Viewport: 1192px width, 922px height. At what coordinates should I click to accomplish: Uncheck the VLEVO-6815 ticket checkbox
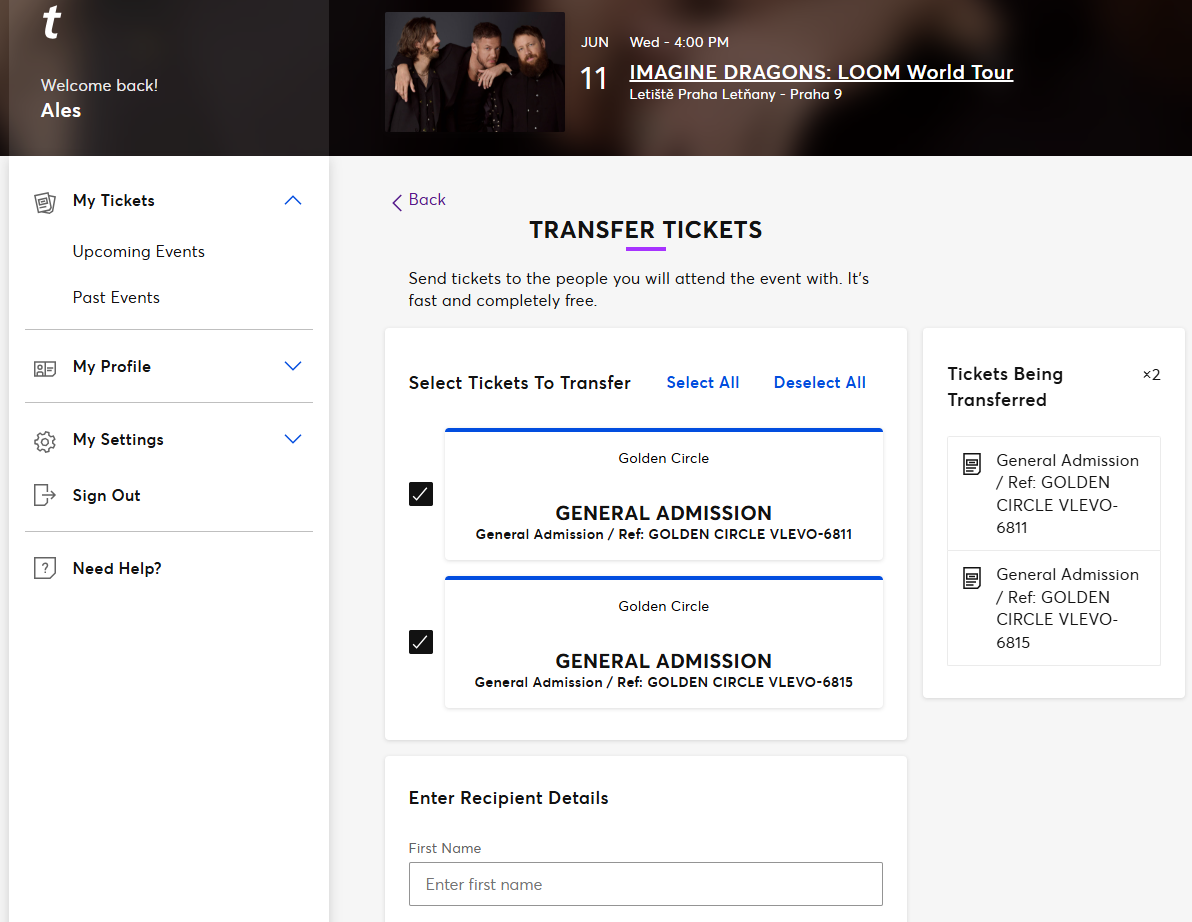click(x=421, y=642)
